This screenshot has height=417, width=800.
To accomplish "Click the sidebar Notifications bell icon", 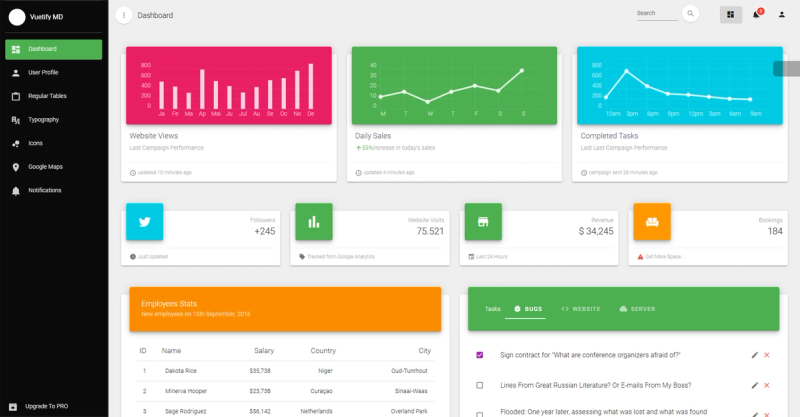I will pyautogui.click(x=16, y=191).
